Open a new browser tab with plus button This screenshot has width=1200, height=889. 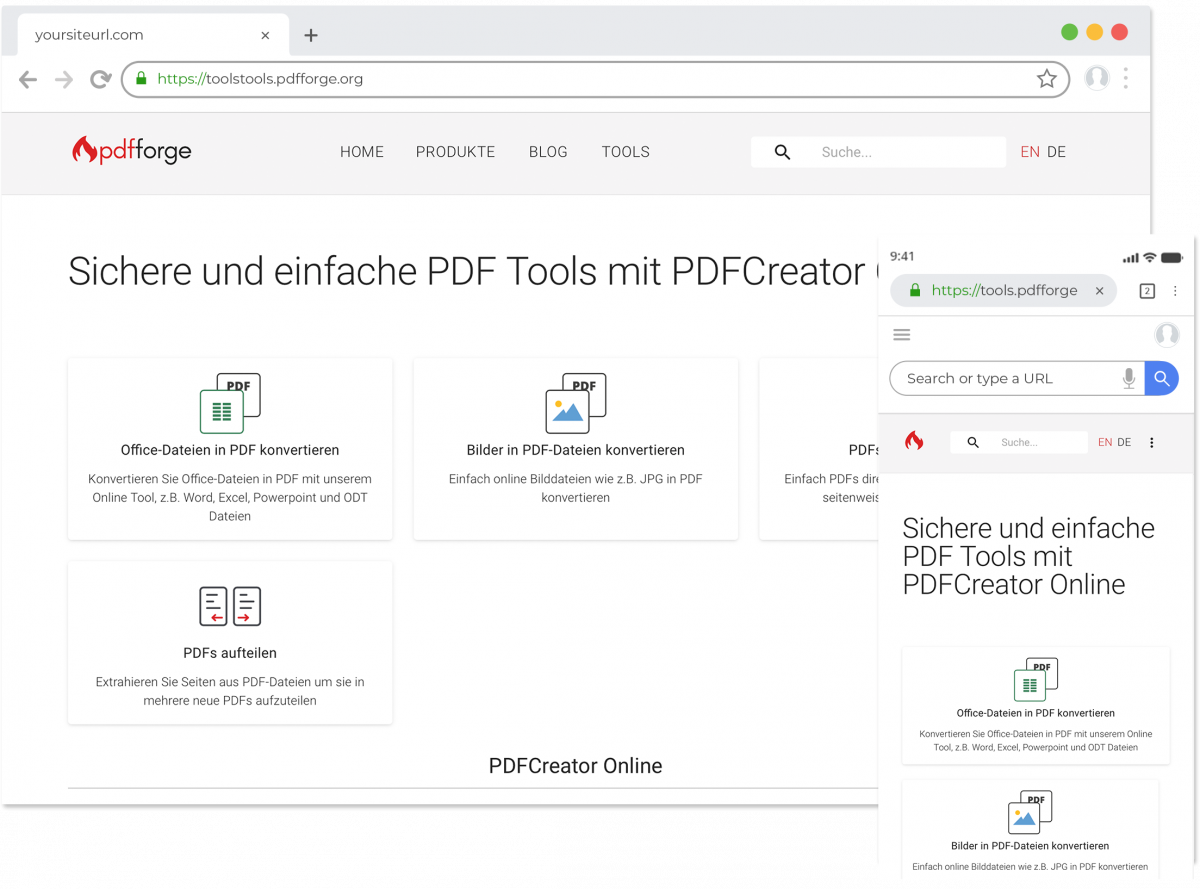pyautogui.click(x=311, y=35)
